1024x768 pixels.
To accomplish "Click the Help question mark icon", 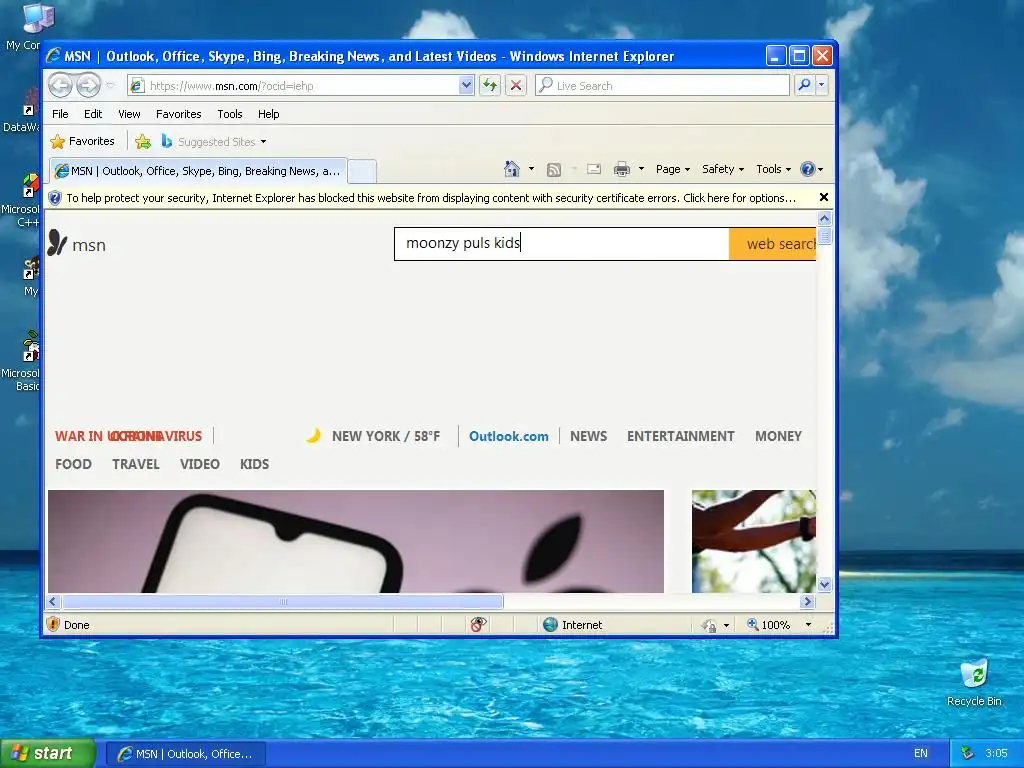I will click(808, 169).
